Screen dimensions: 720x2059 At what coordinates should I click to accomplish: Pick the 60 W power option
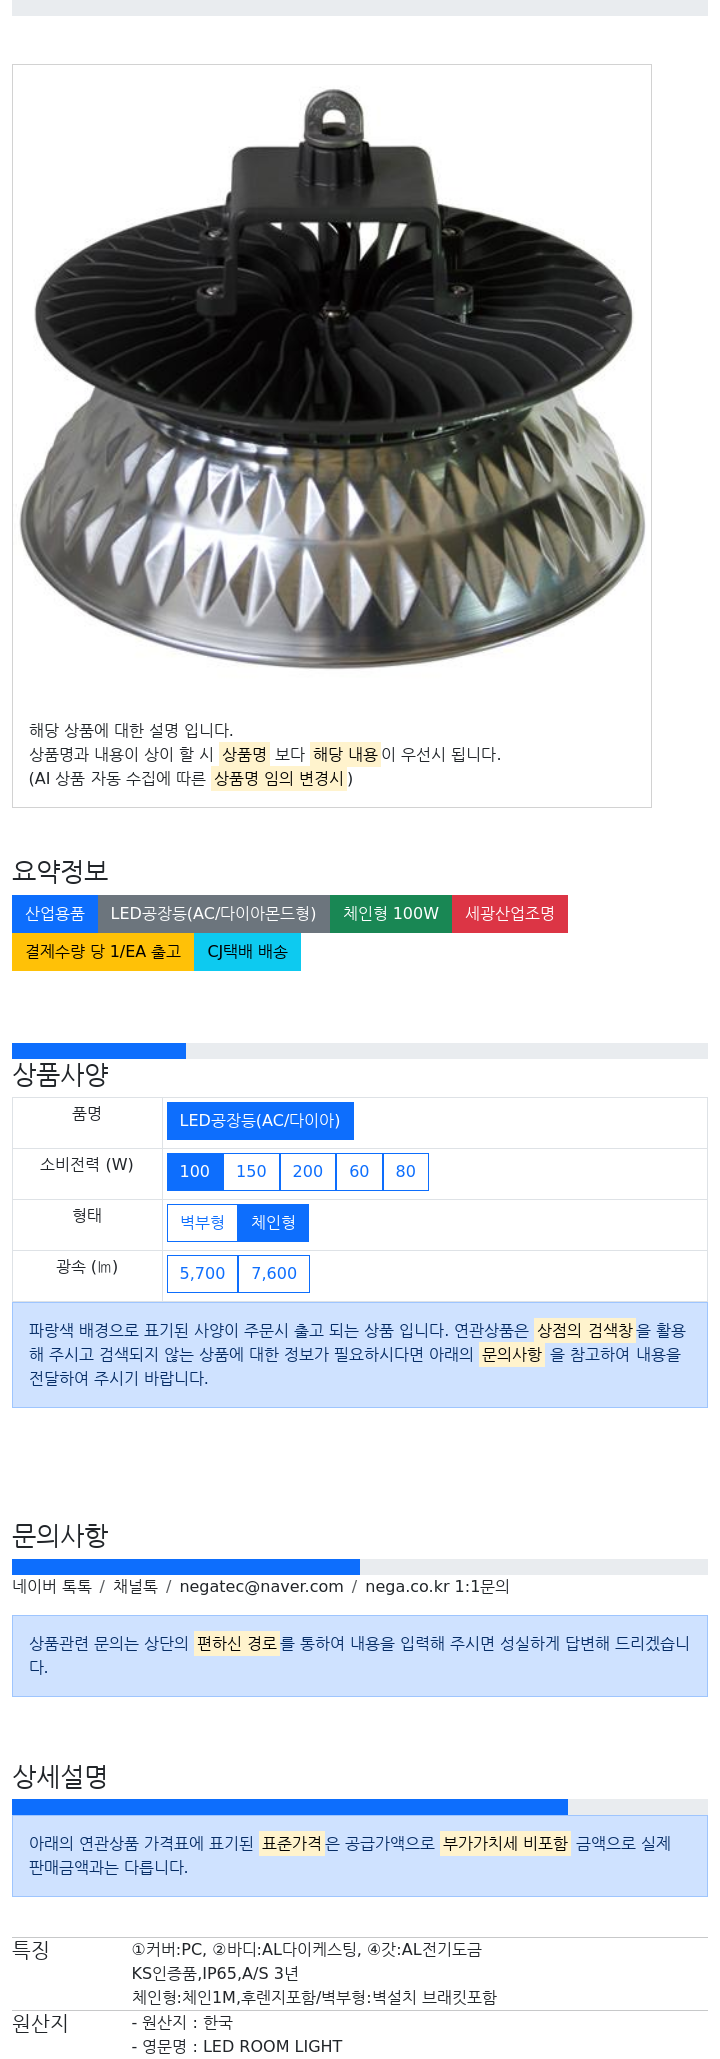pyautogui.click(x=360, y=1172)
